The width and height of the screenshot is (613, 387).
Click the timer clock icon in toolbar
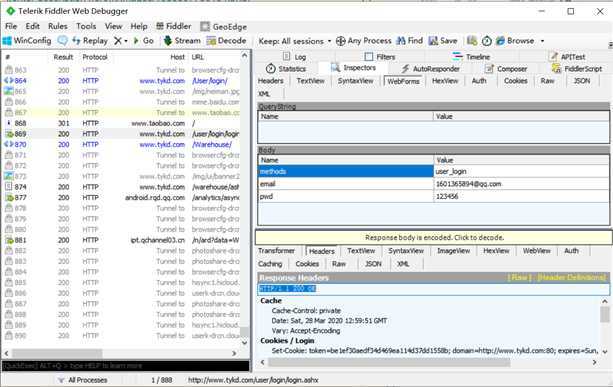coord(487,41)
